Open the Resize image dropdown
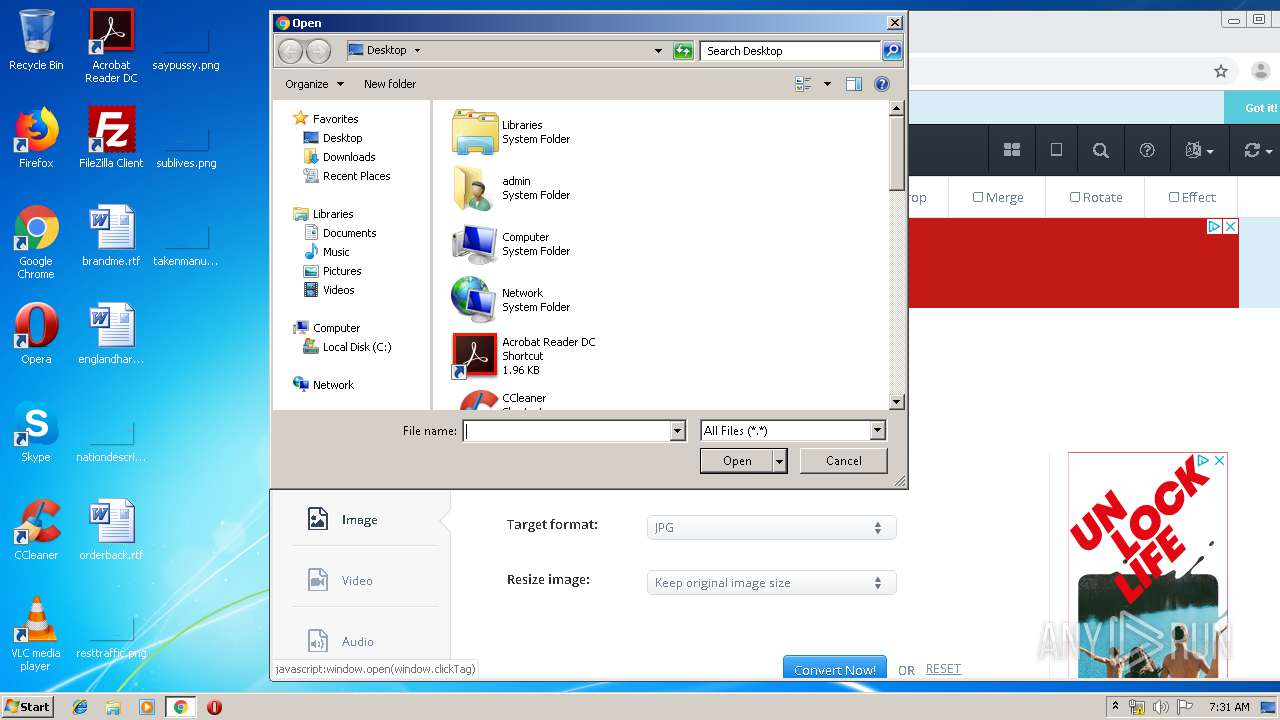 pyautogui.click(x=771, y=583)
